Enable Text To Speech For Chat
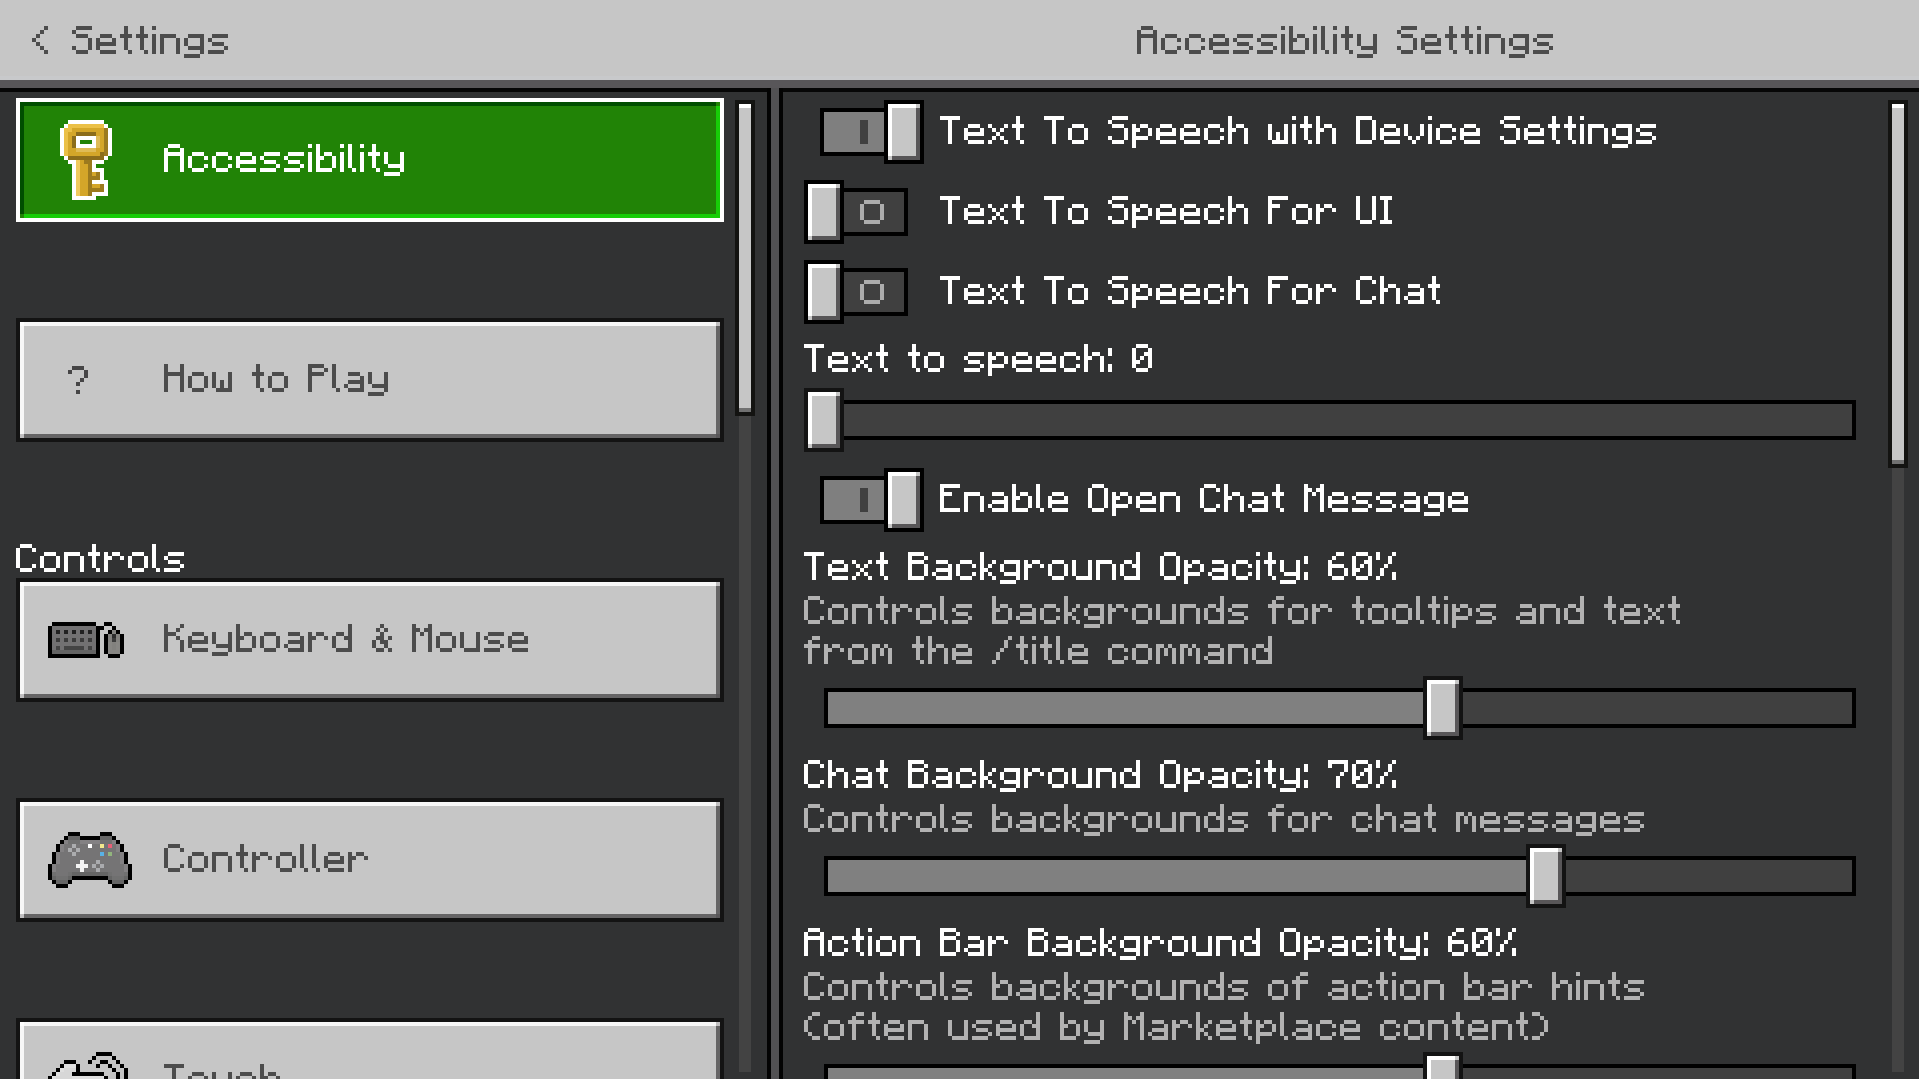This screenshot has height=1079, width=1919. (856, 291)
